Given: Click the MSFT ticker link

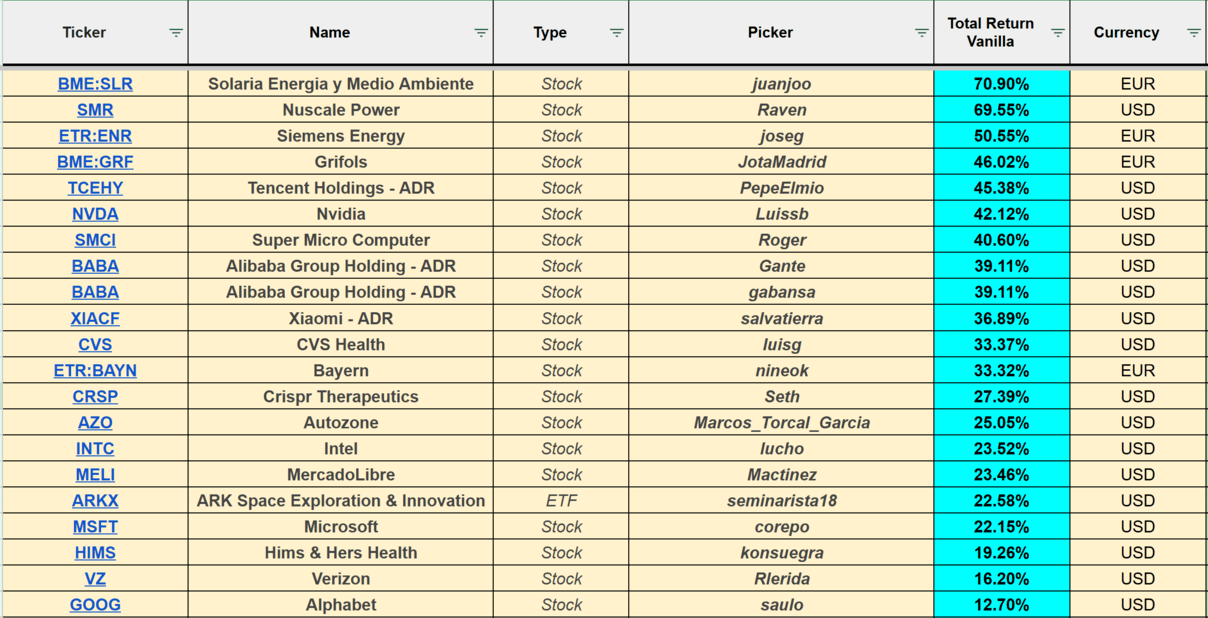Looking at the screenshot, I should tap(95, 527).
